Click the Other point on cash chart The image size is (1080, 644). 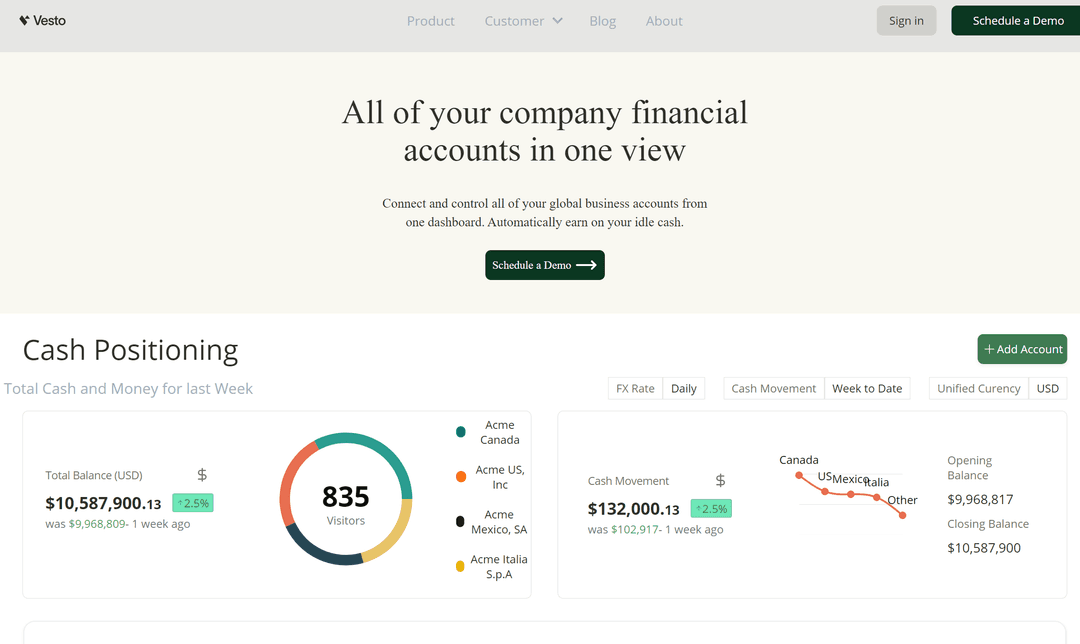tap(903, 515)
